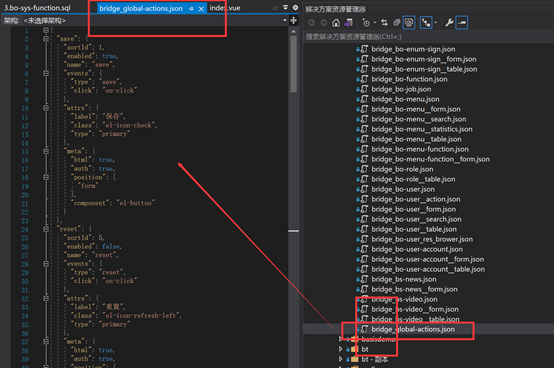Open the dropdown next to the clock filter
The image size is (554, 368).
(375, 23)
